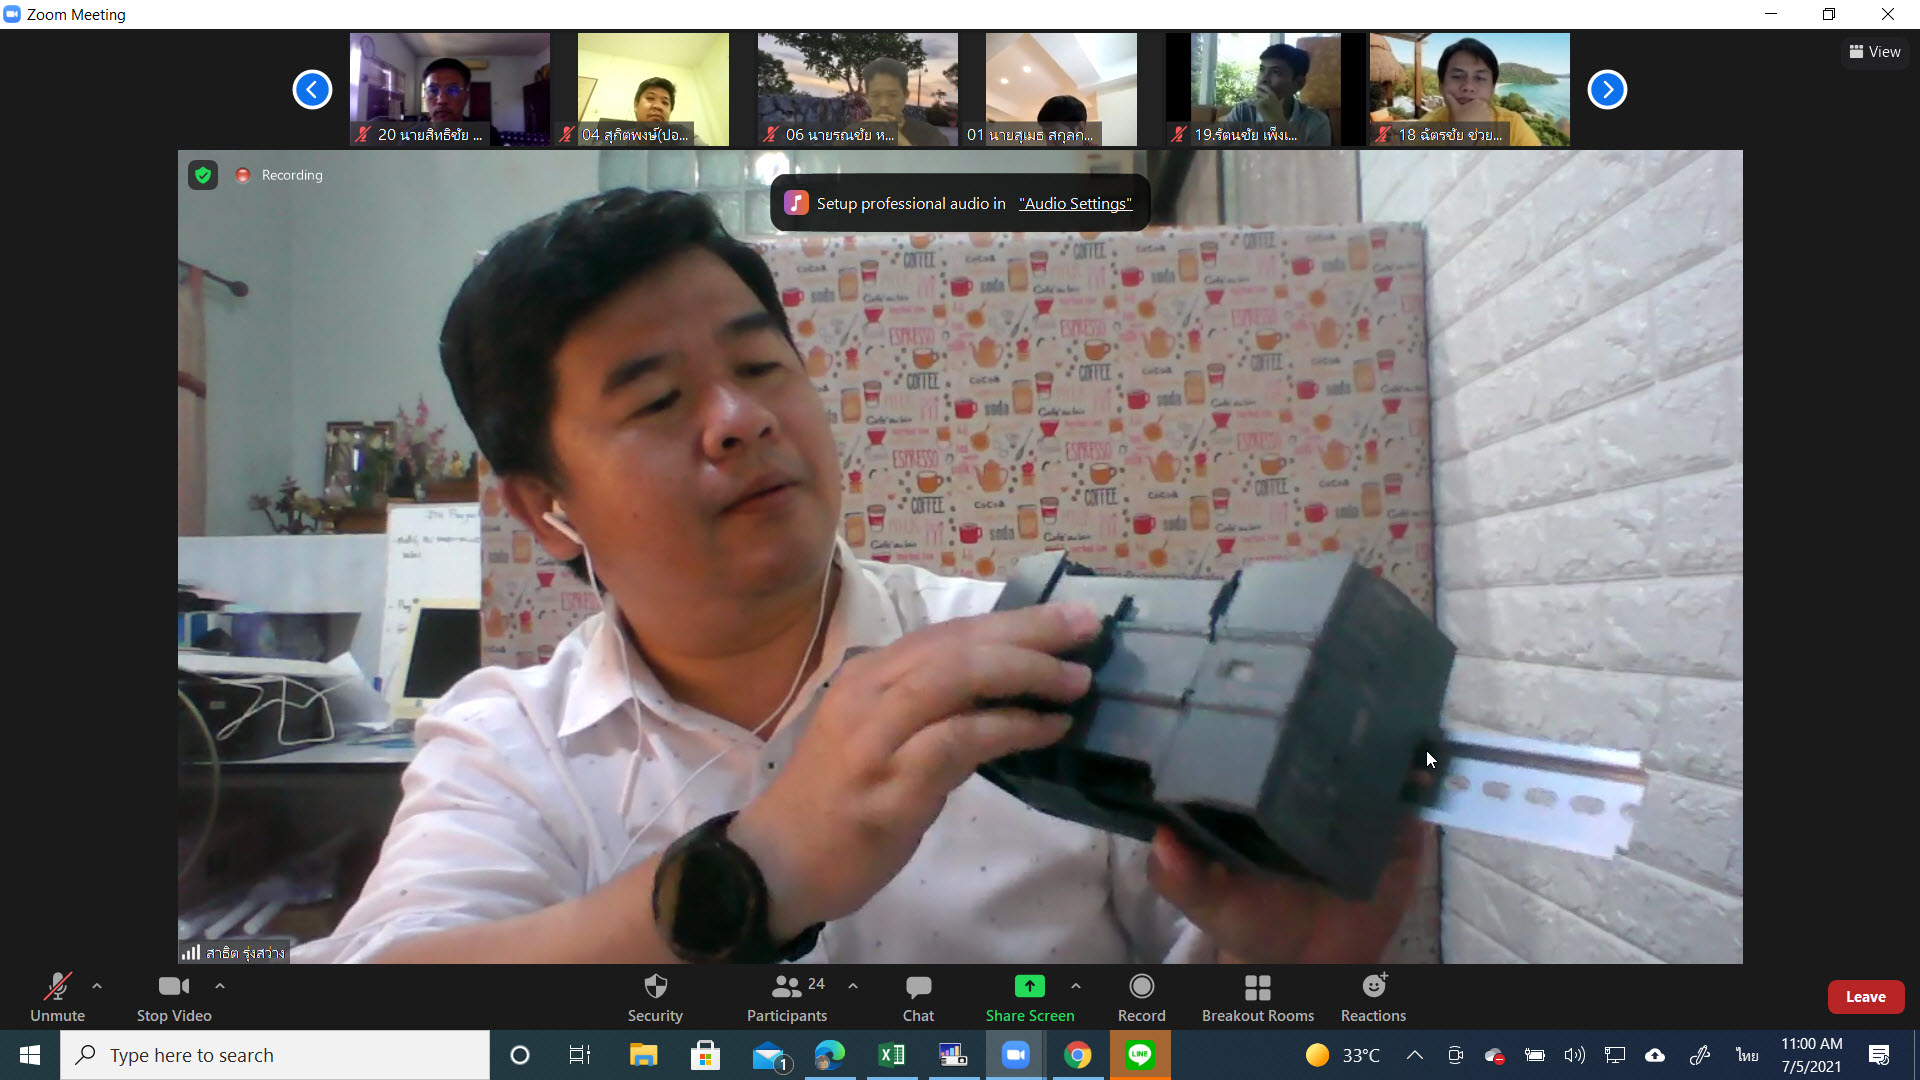Open Excel from the taskbar
1920x1080 pixels.
(892, 1055)
